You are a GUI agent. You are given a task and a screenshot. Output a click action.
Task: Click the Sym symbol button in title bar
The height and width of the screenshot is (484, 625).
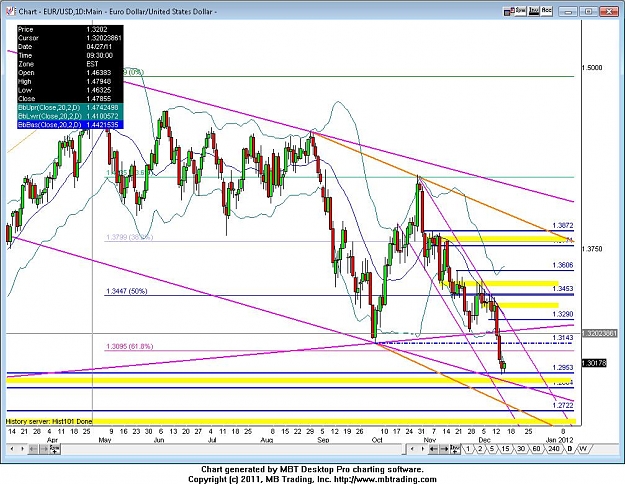[520, 11]
